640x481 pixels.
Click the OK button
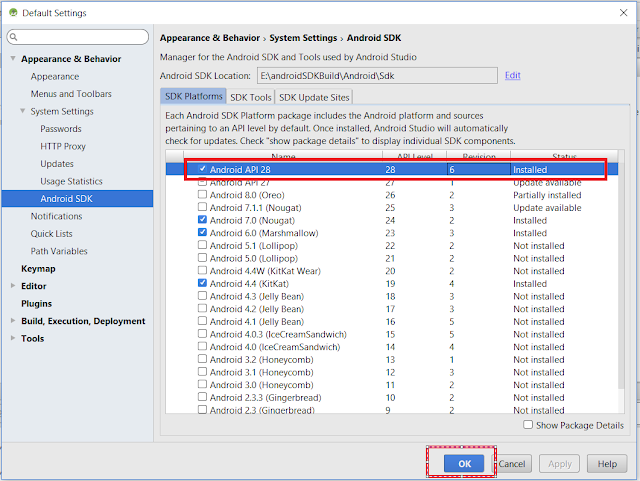464,463
